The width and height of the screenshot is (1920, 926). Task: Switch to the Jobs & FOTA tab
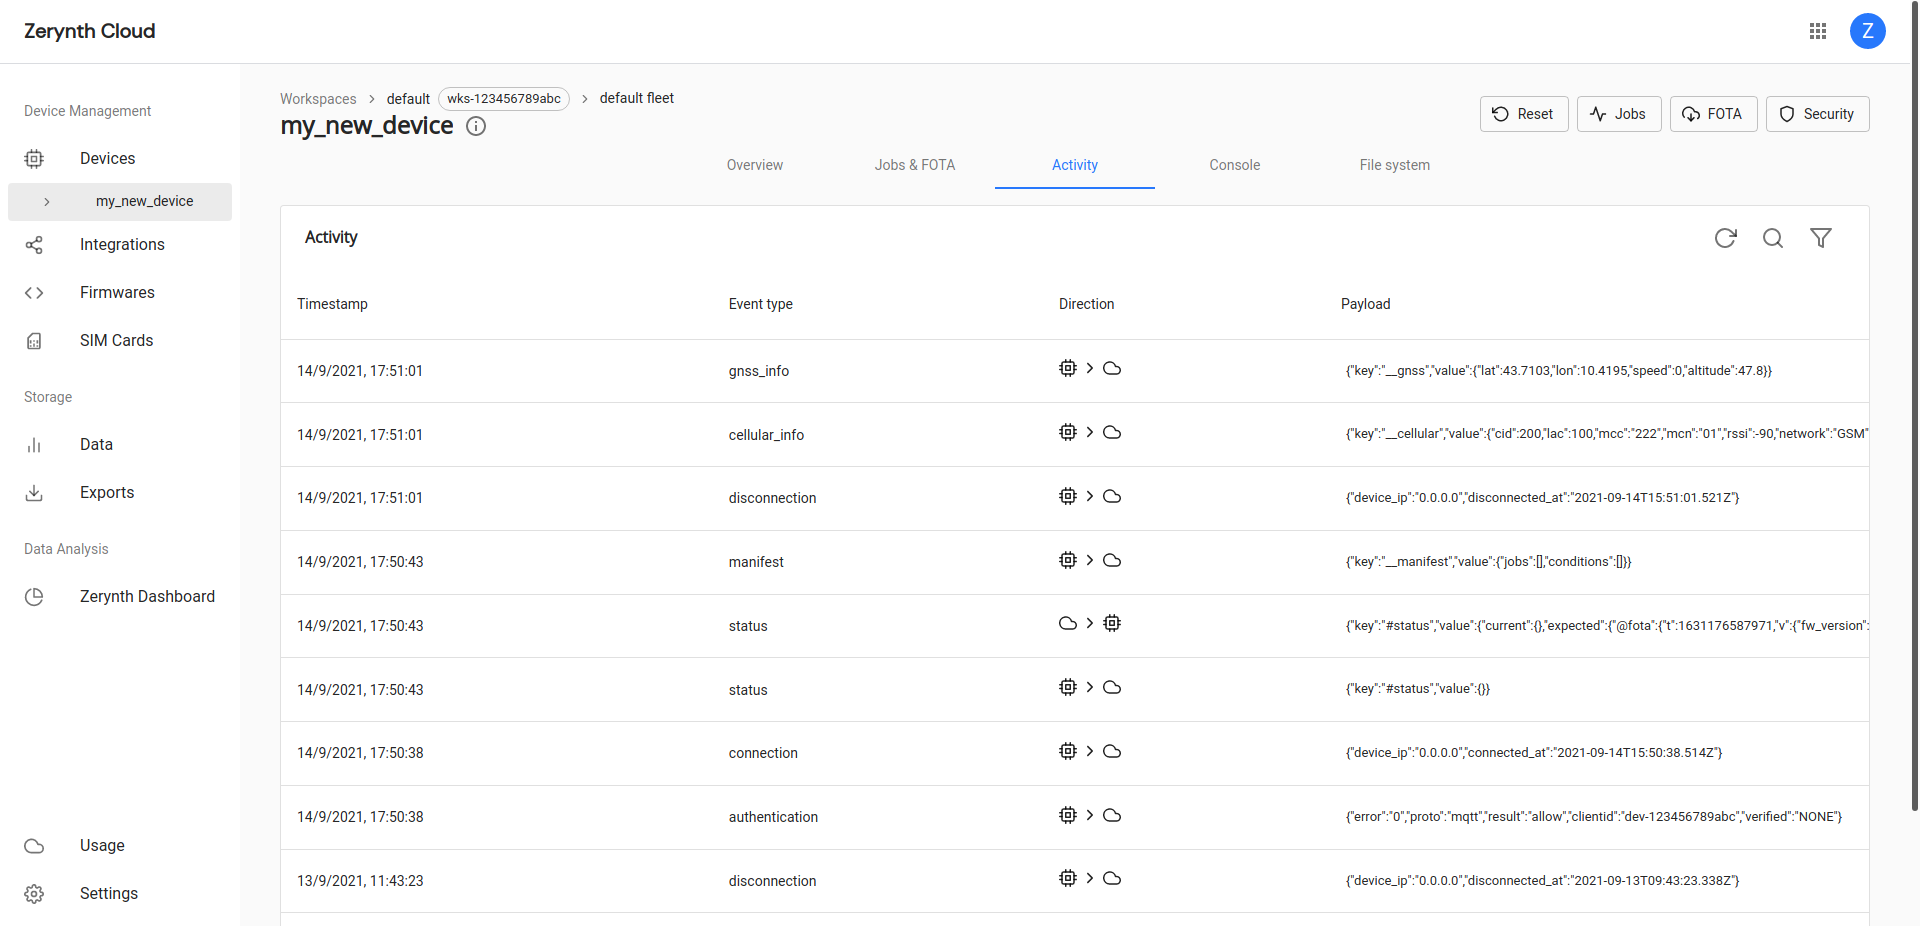[x=915, y=165]
